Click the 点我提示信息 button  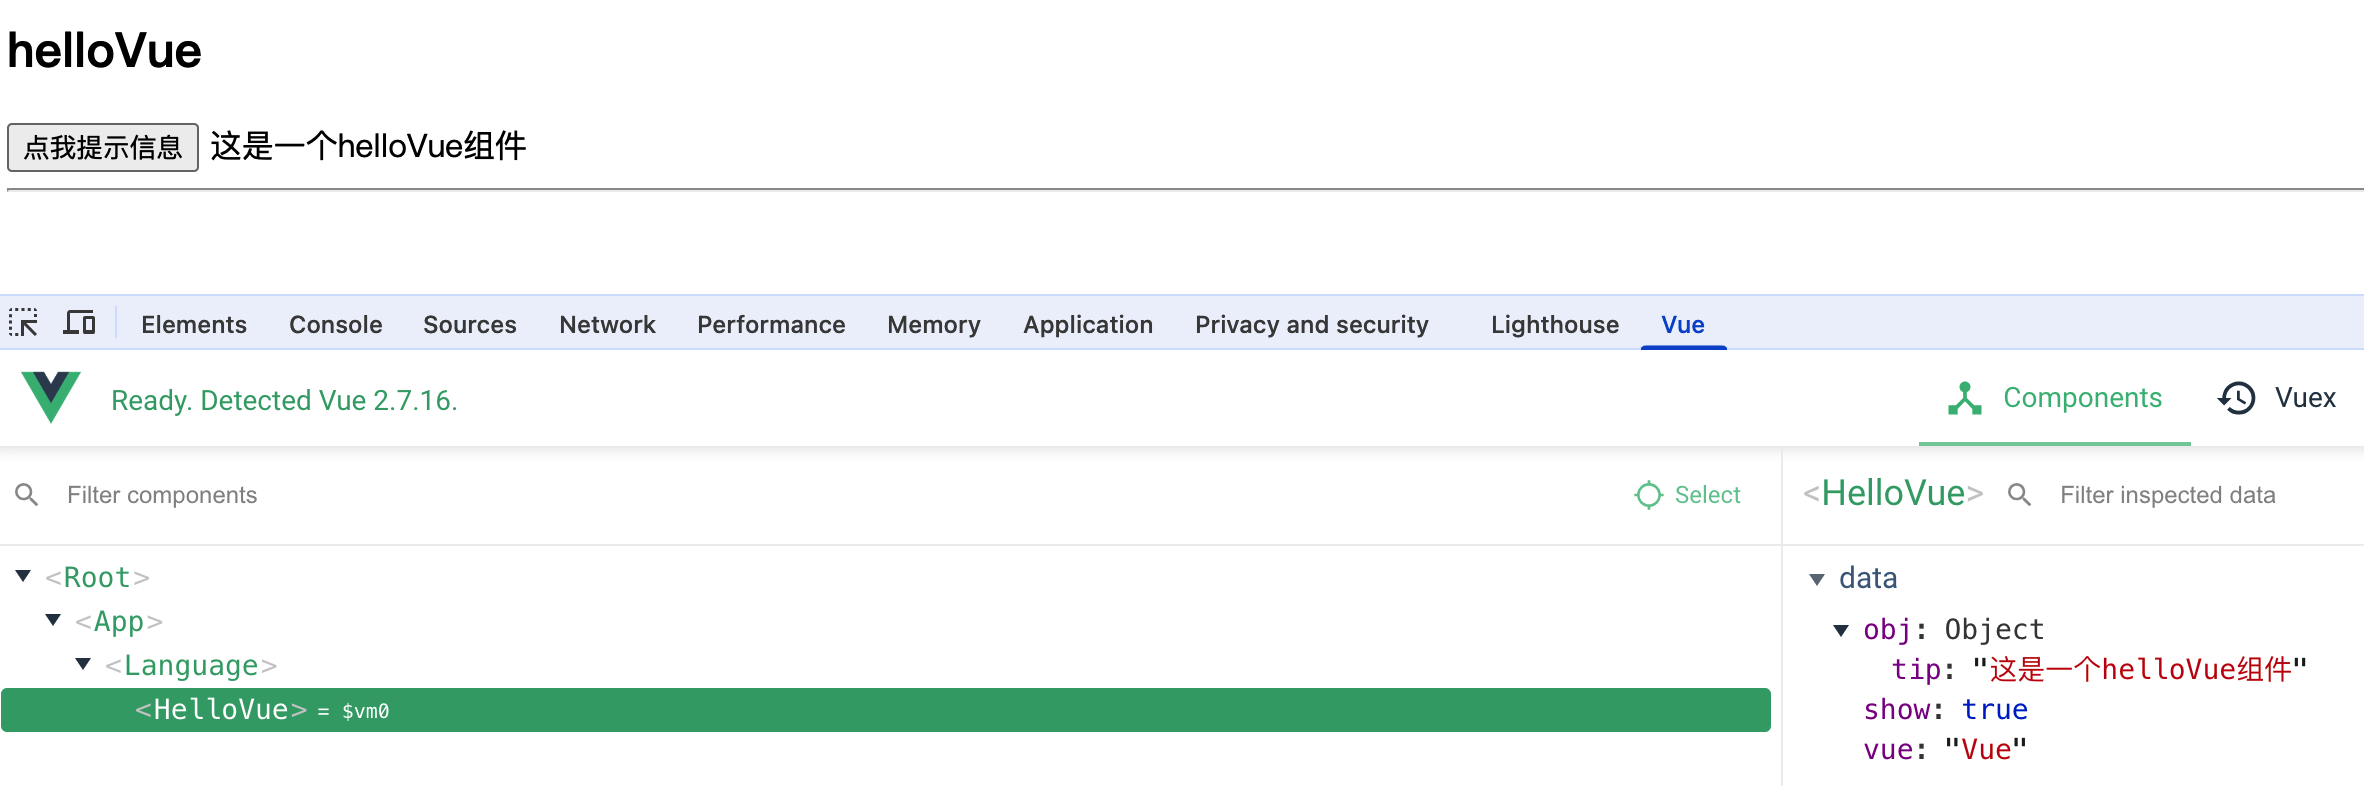pyautogui.click(x=103, y=147)
